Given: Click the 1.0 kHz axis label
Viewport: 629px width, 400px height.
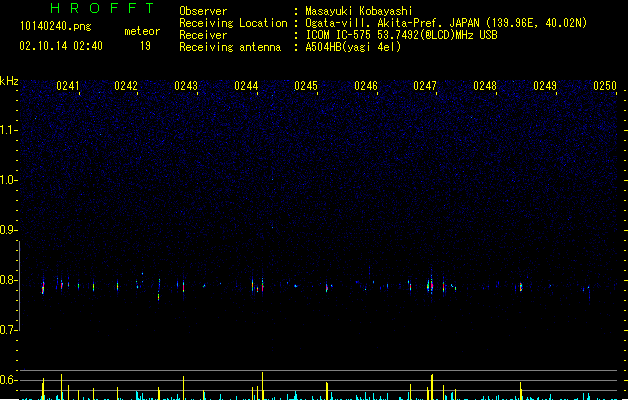Looking at the screenshot, I should (x=8, y=180).
